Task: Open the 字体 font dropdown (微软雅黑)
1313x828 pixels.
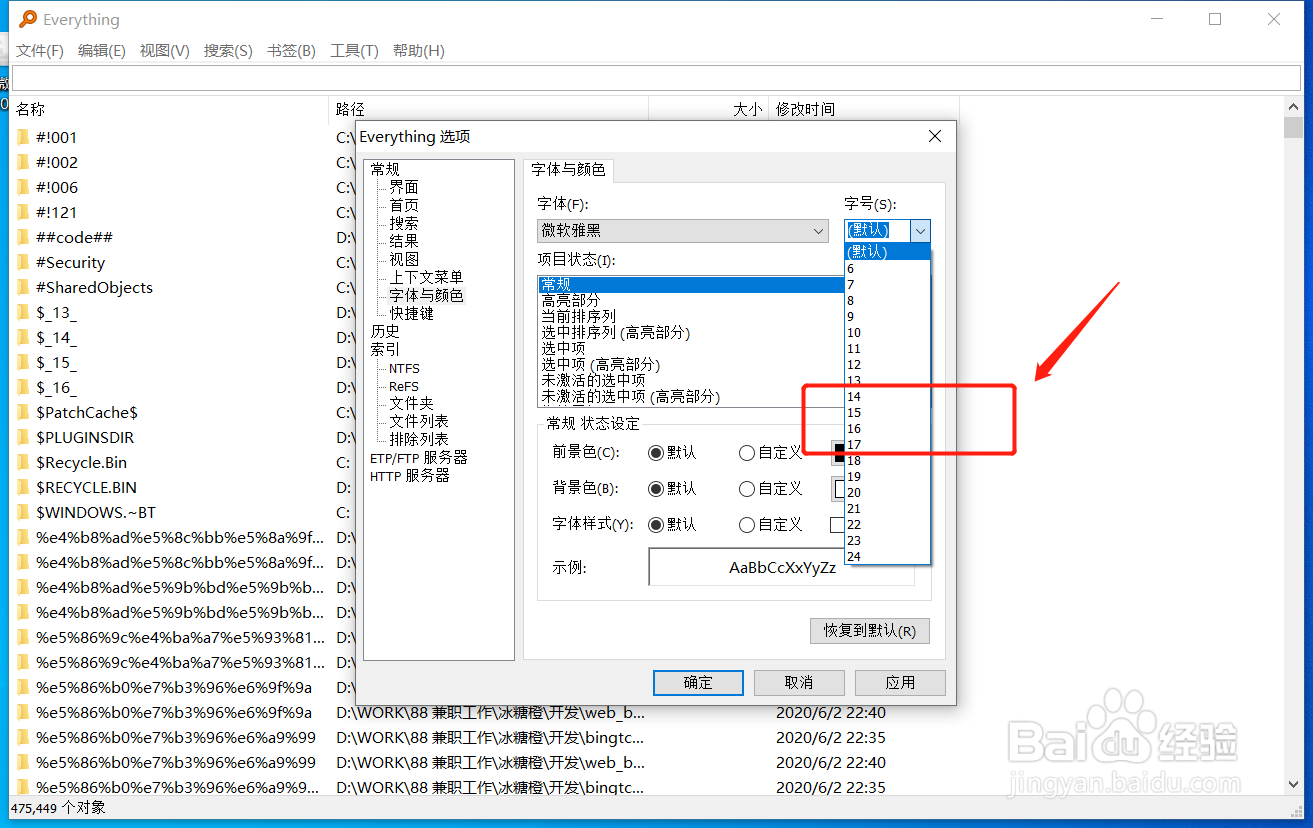Action: click(683, 231)
